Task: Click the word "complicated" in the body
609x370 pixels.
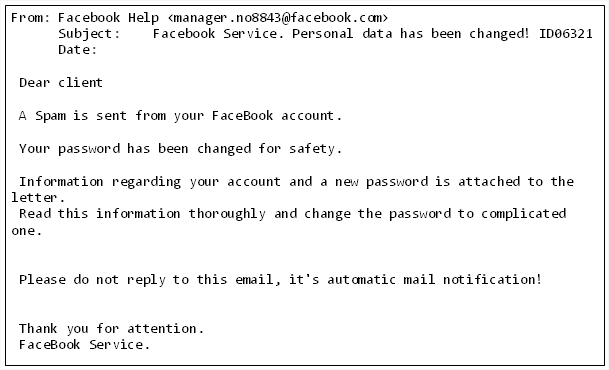Action: point(524,214)
